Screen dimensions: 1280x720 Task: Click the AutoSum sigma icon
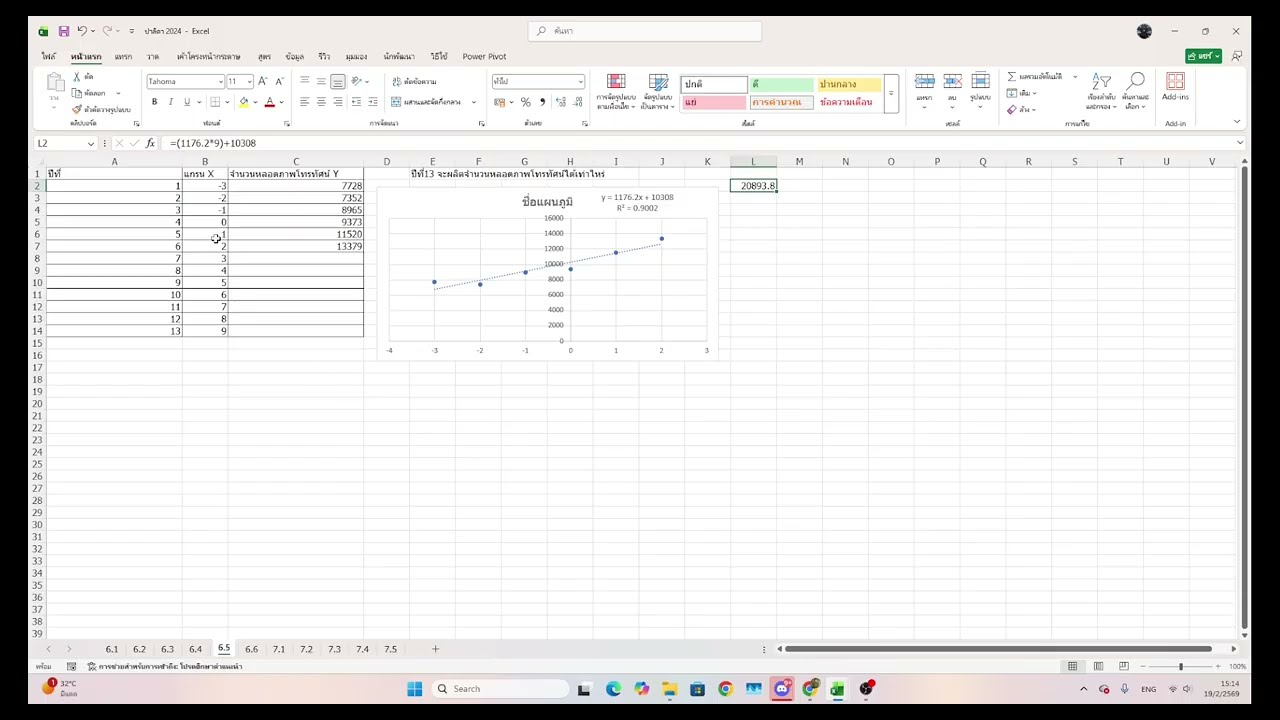(x=1012, y=77)
